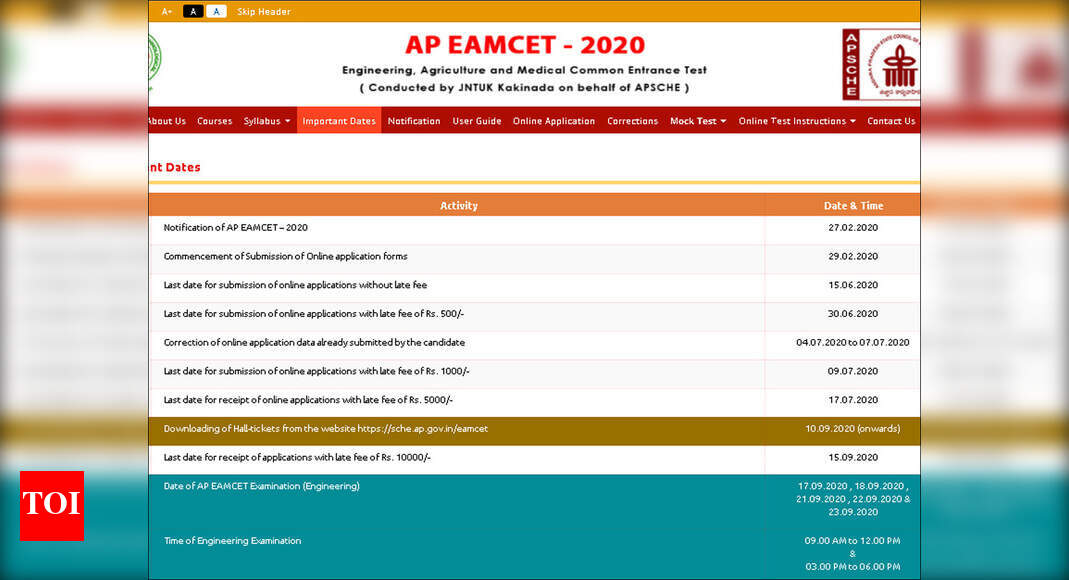Click the A+ increase font size button
This screenshot has height=580, width=1069.
click(x=166, y=12)
